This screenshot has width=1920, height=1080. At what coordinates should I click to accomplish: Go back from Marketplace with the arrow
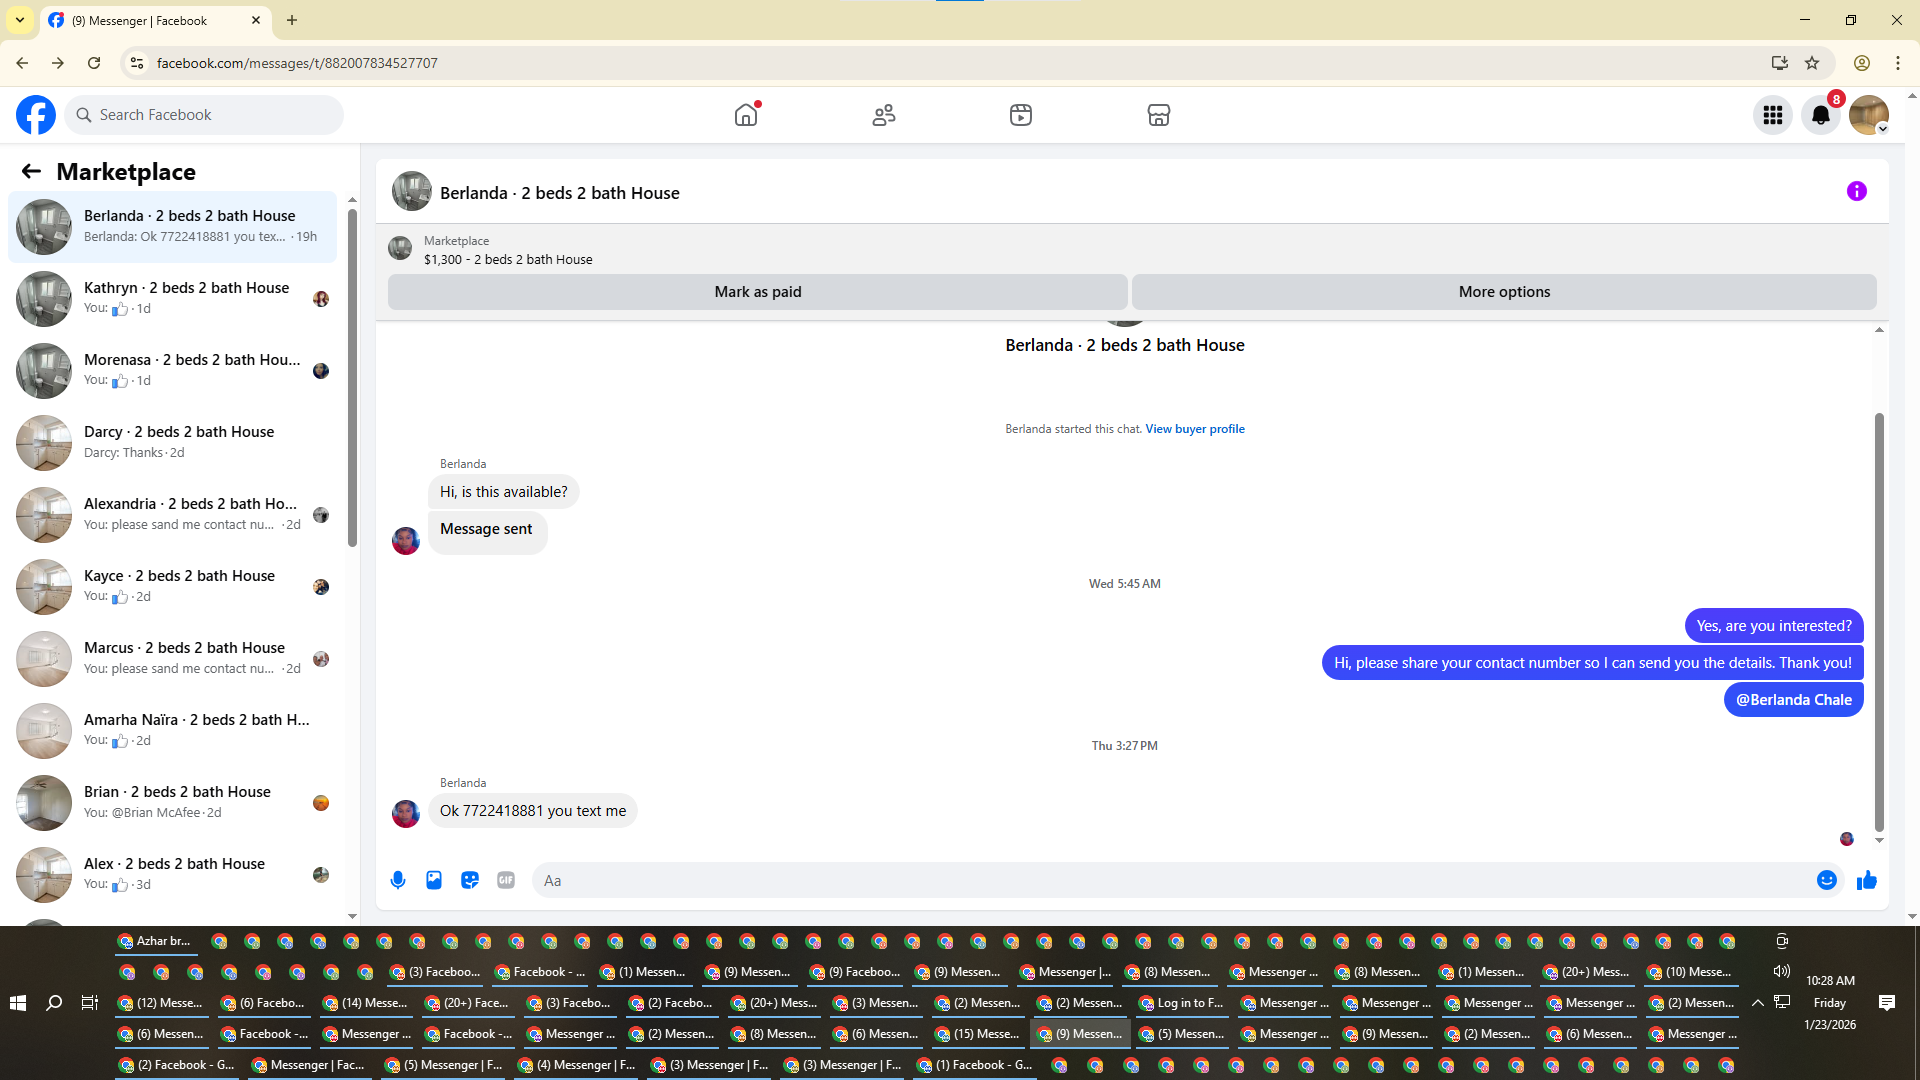pos(31,171)
